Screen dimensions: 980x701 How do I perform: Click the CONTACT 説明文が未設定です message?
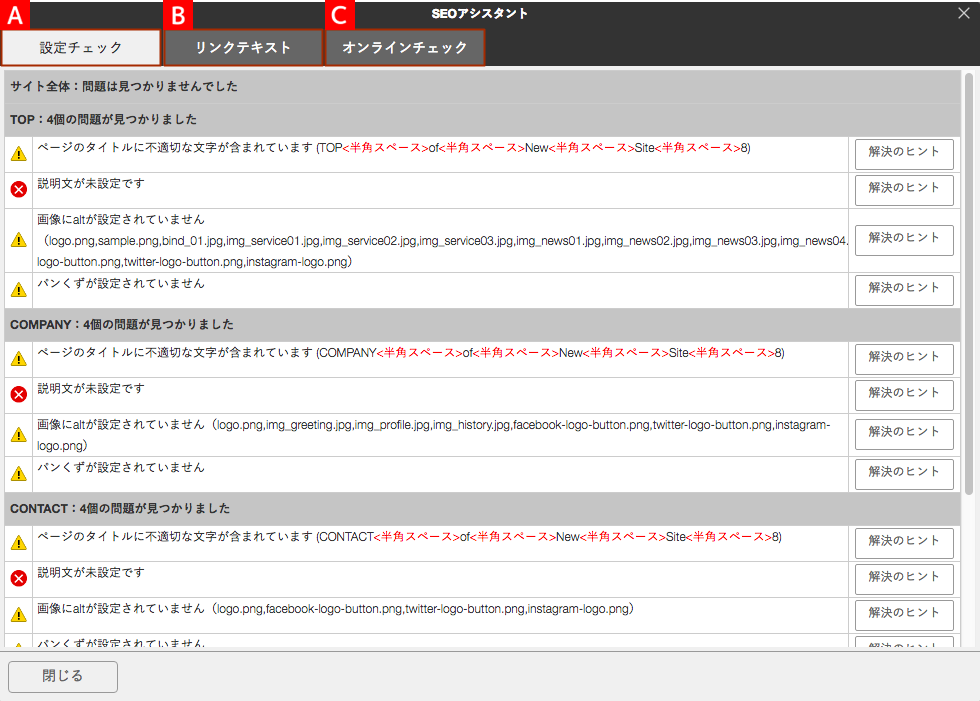point(91,572)
